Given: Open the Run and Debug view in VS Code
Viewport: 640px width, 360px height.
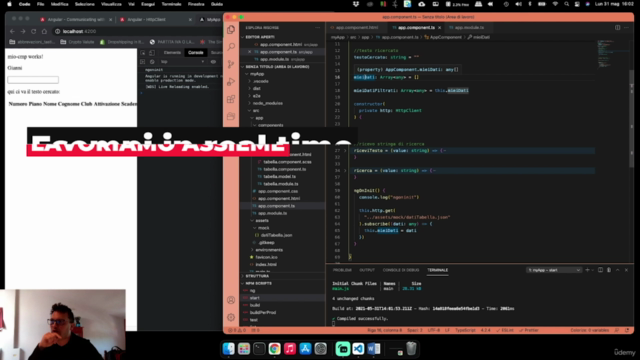Looking at the screenshot, I should pos(231,82).
